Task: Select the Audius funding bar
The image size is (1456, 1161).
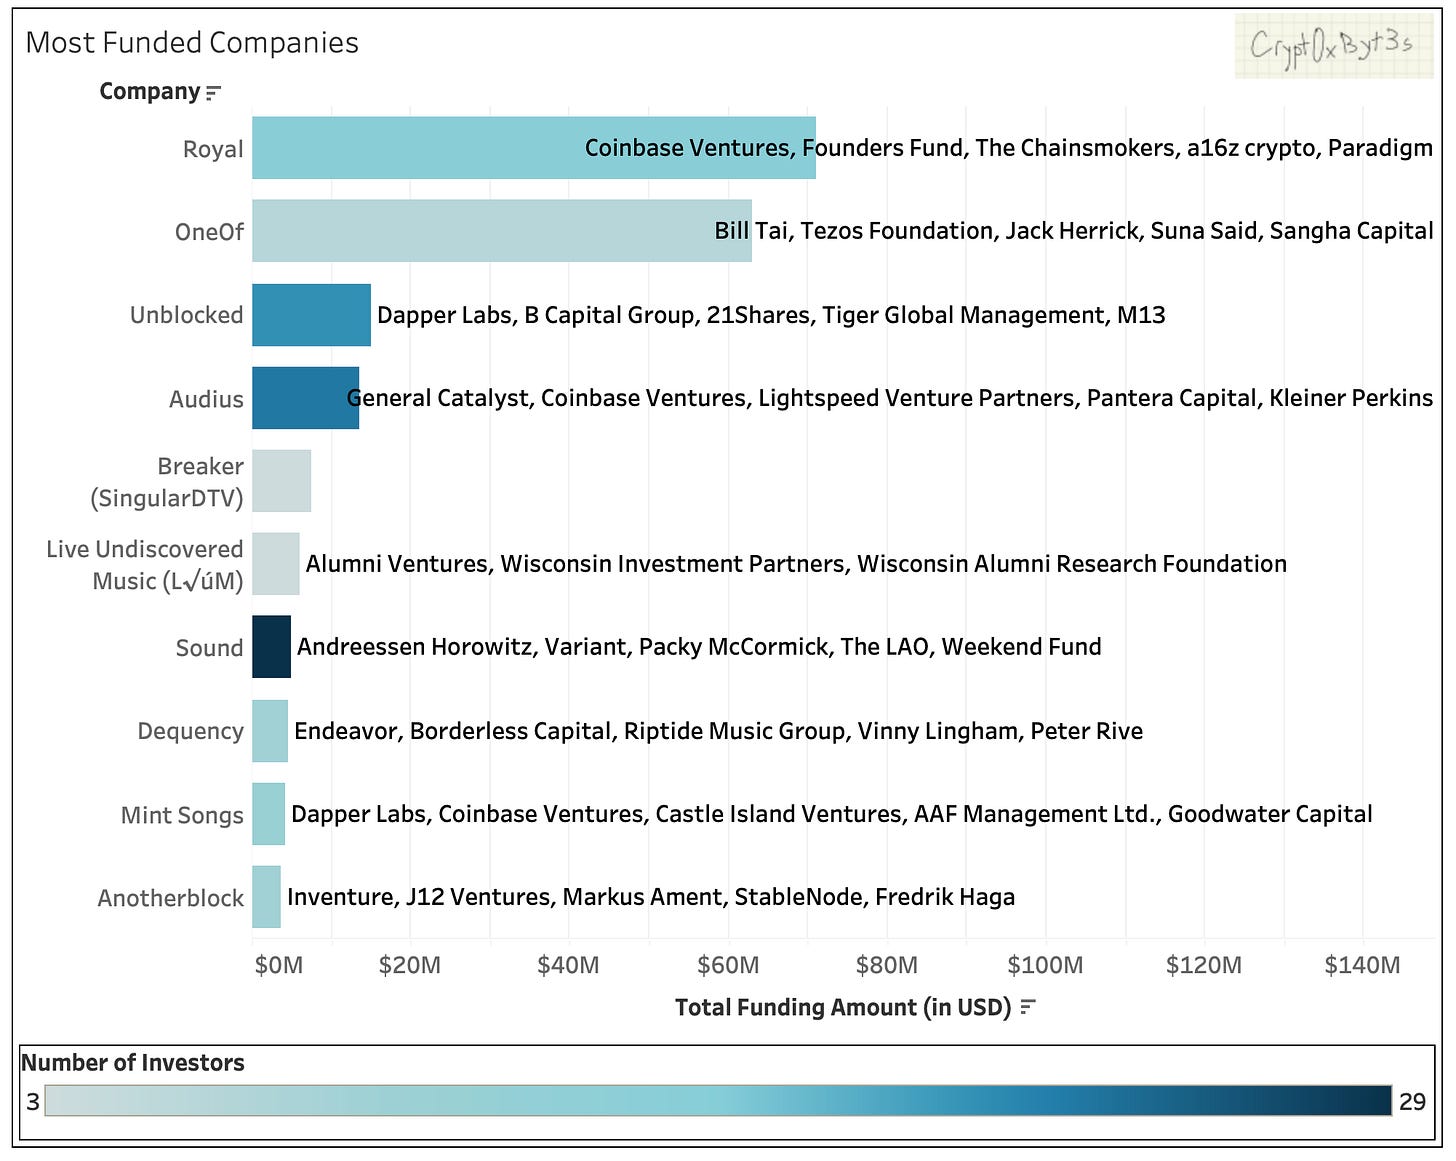Action: pos(305,398)
